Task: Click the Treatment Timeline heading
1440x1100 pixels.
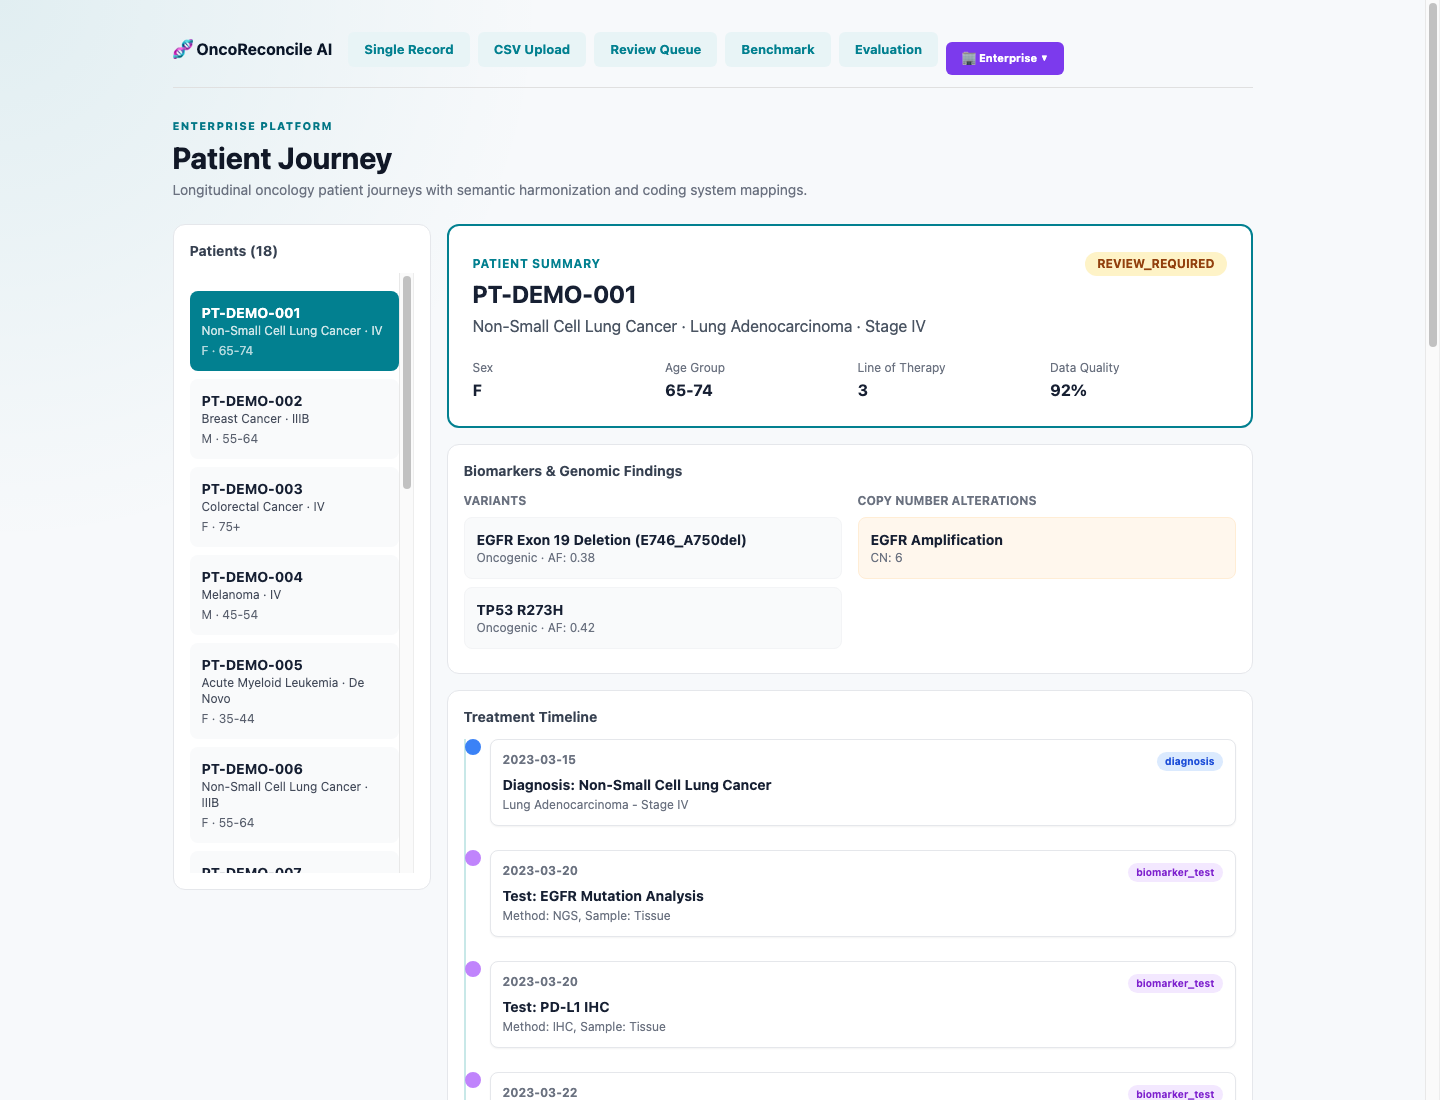Action: pos(530,717)
